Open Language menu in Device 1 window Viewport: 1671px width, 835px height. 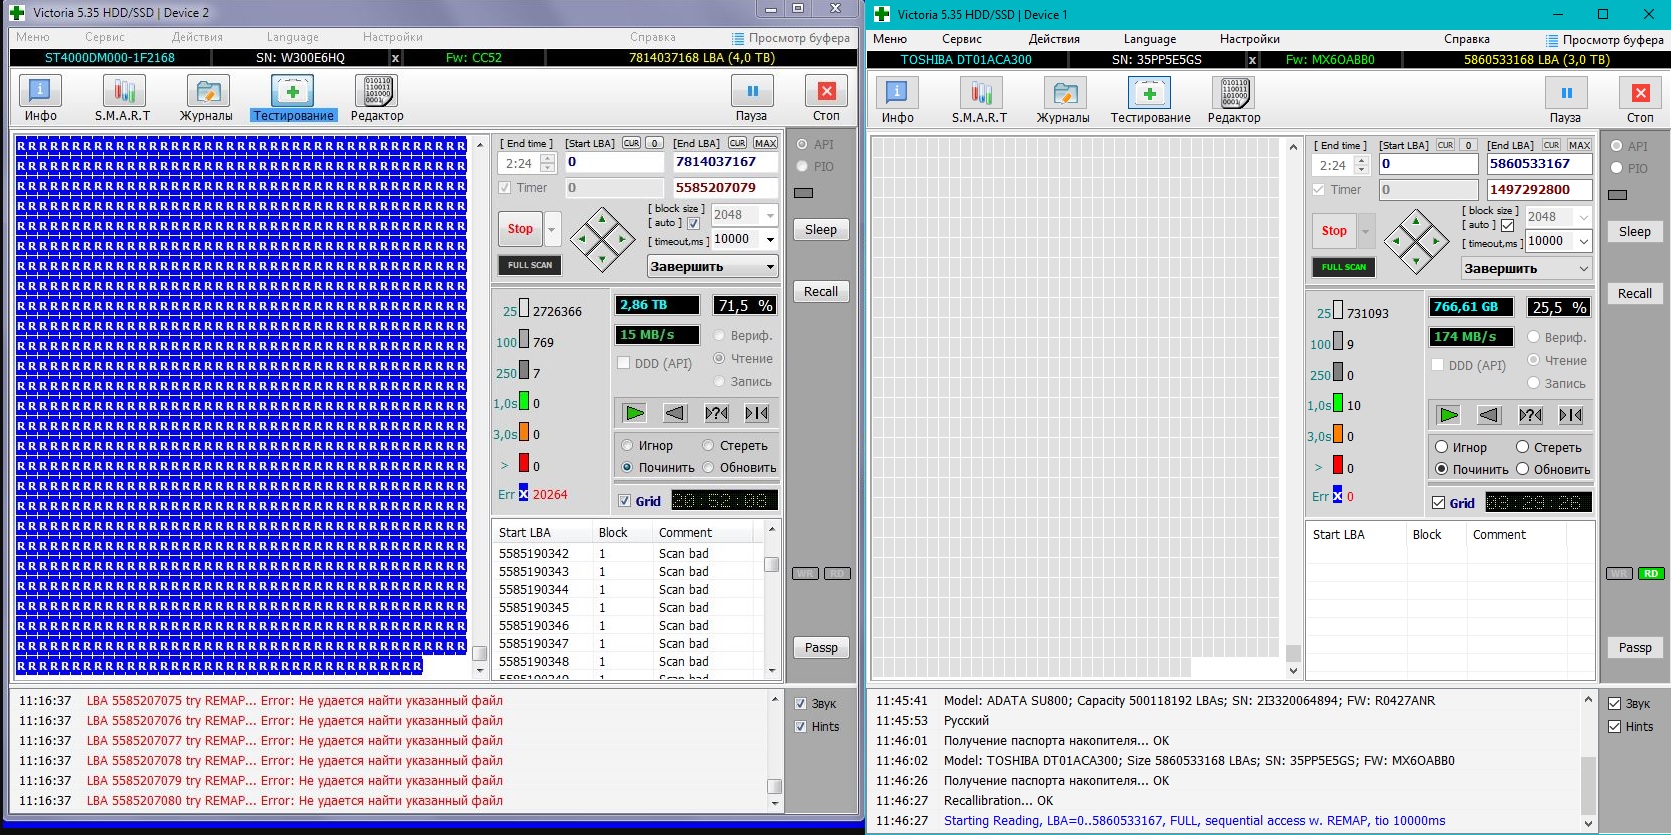coord(1149,39)
